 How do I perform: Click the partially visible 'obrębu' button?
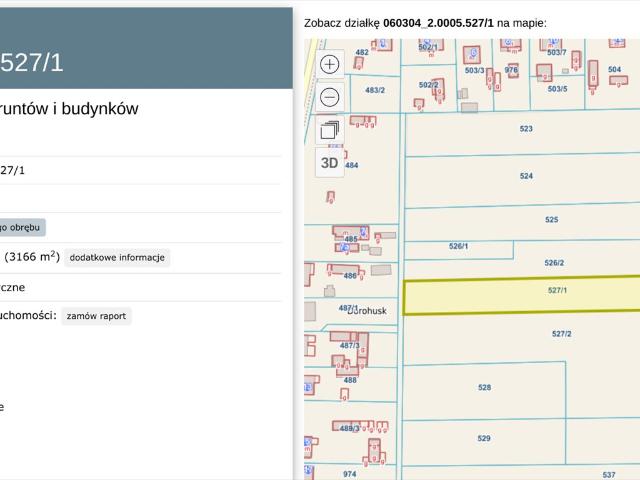click(x=22, y=227)
